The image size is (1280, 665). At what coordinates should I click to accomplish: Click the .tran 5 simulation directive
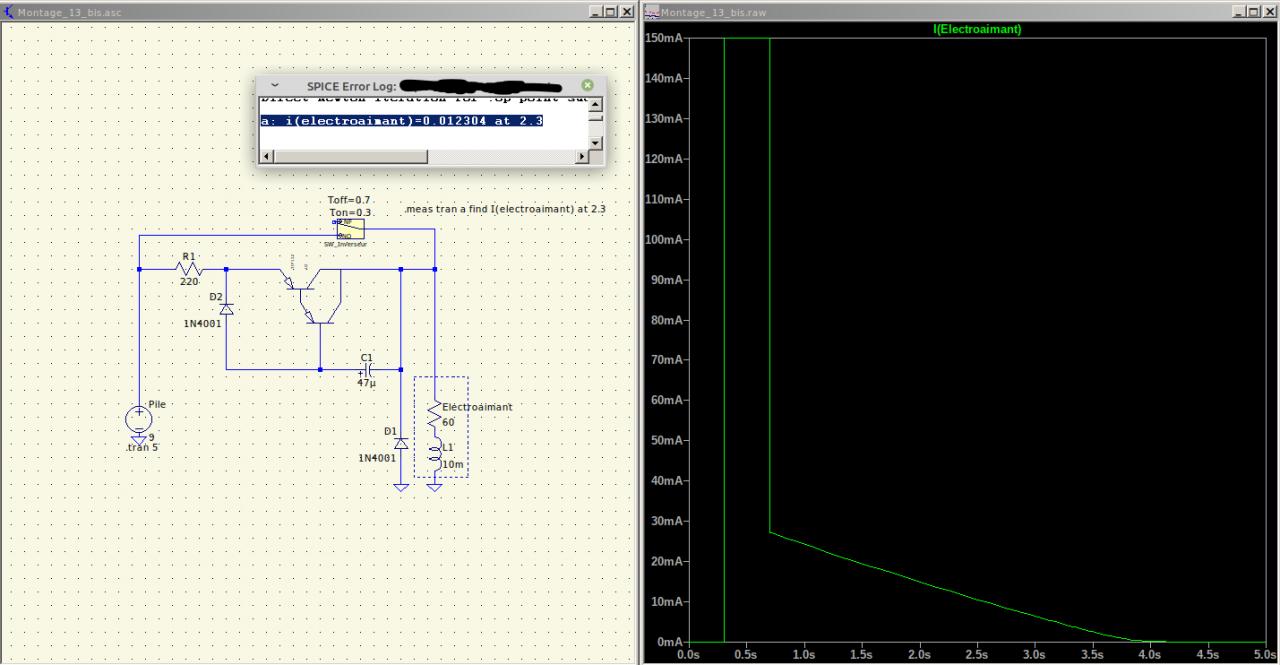pos(142,447)
